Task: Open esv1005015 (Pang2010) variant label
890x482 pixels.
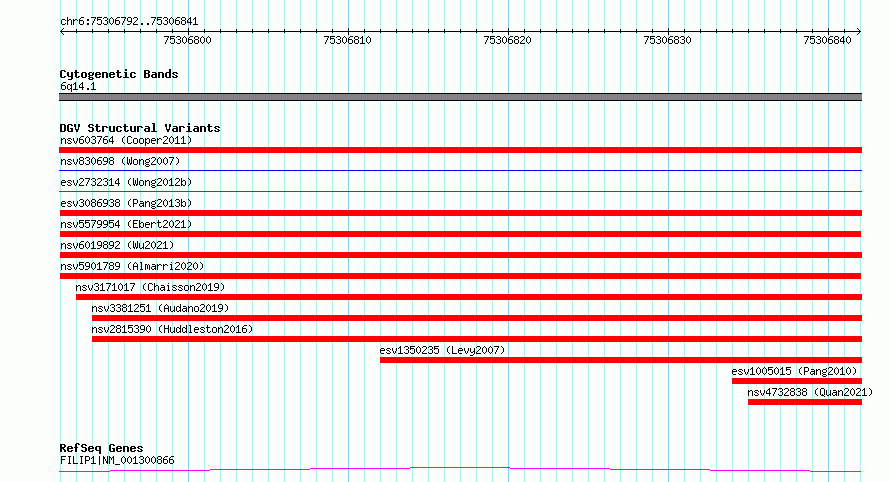Action: [x=794, y=371]
